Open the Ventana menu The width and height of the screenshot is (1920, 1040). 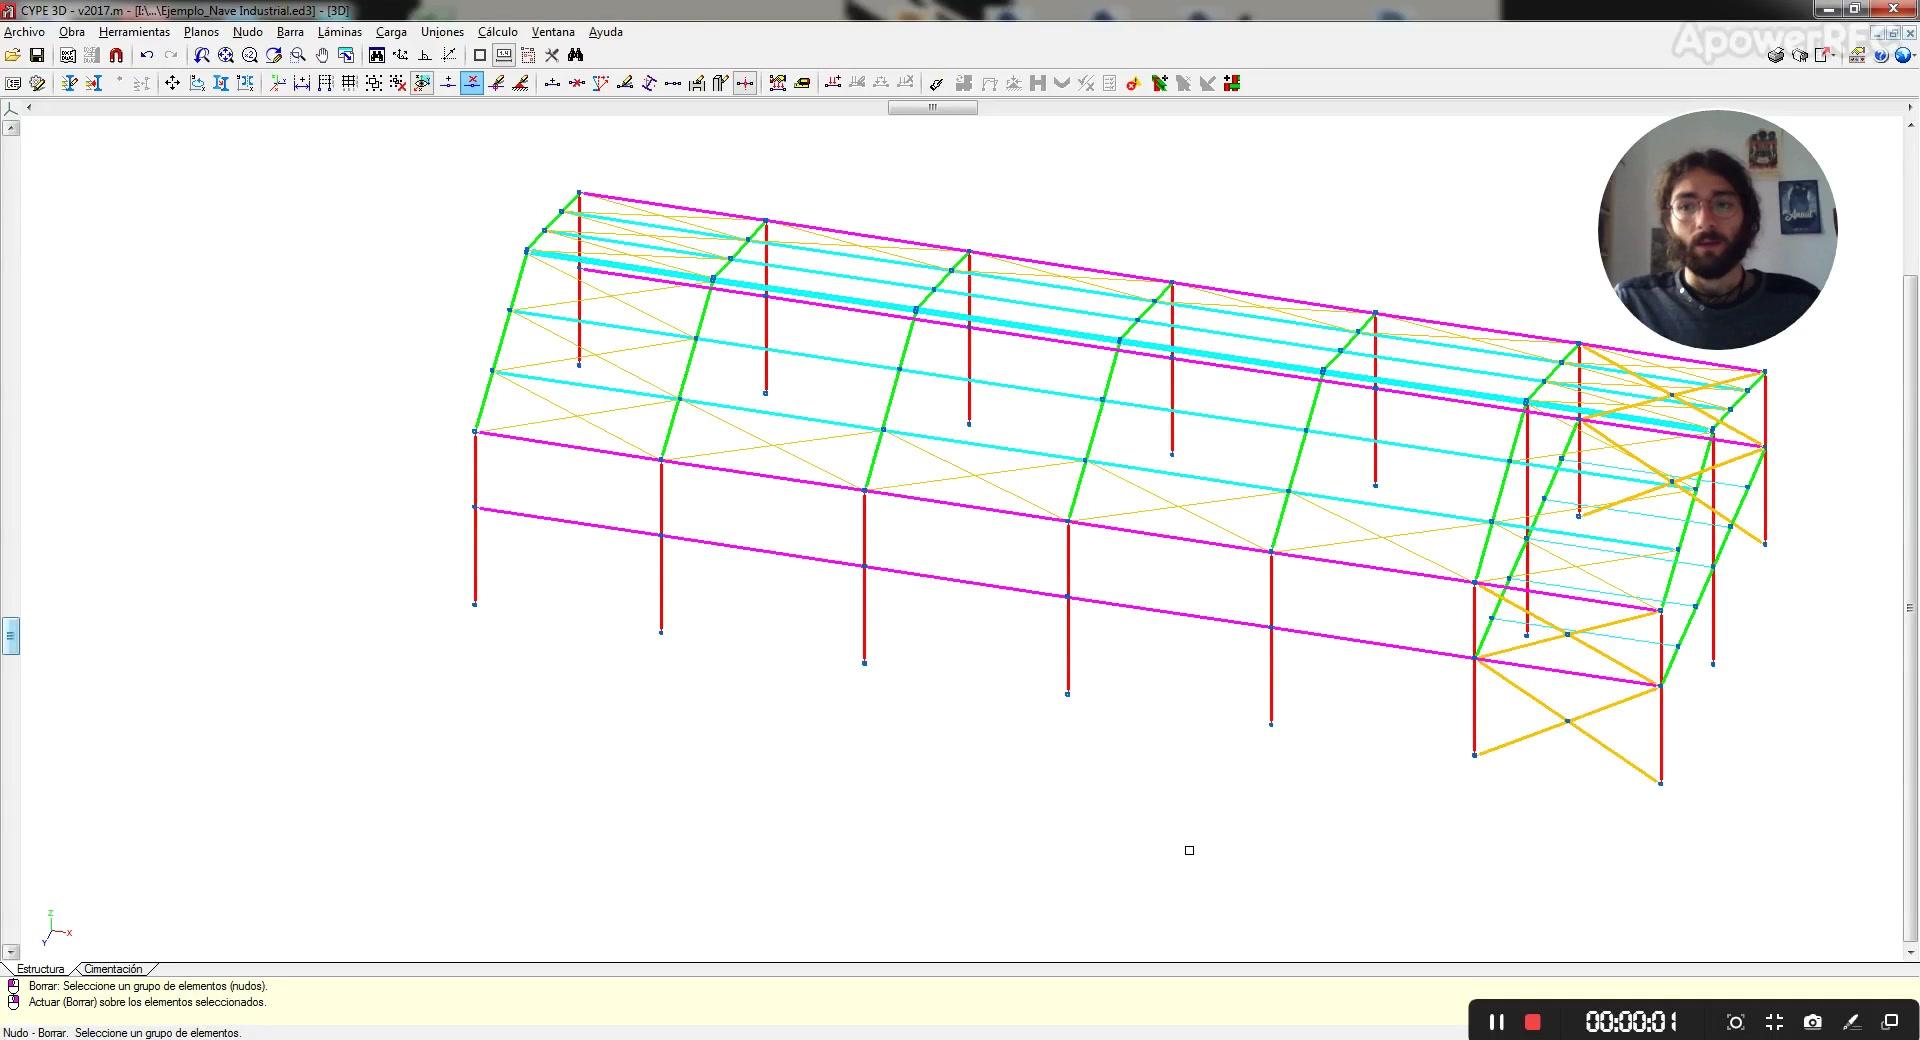553,32
